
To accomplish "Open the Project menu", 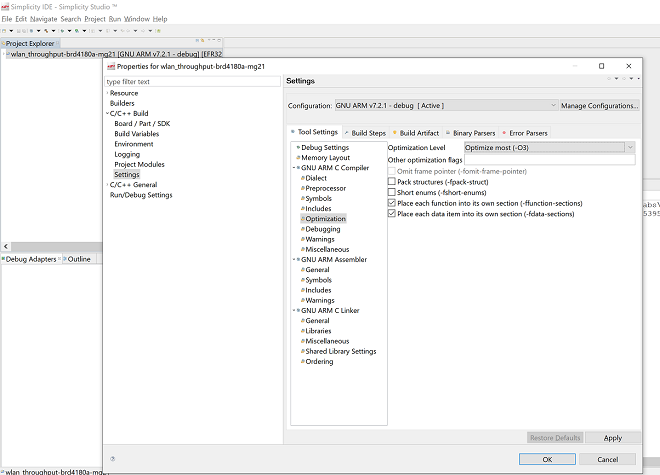I will click(95, 19).
